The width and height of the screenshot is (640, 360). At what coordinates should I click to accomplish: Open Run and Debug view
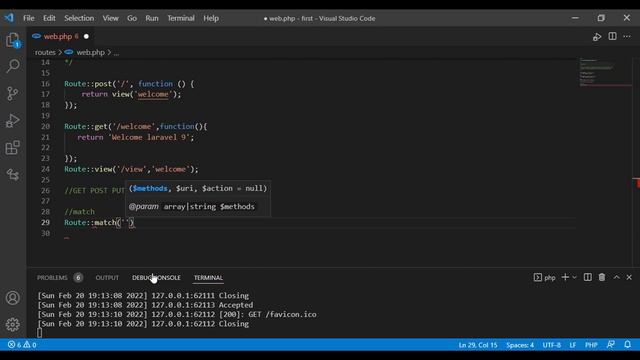point(13,120)
